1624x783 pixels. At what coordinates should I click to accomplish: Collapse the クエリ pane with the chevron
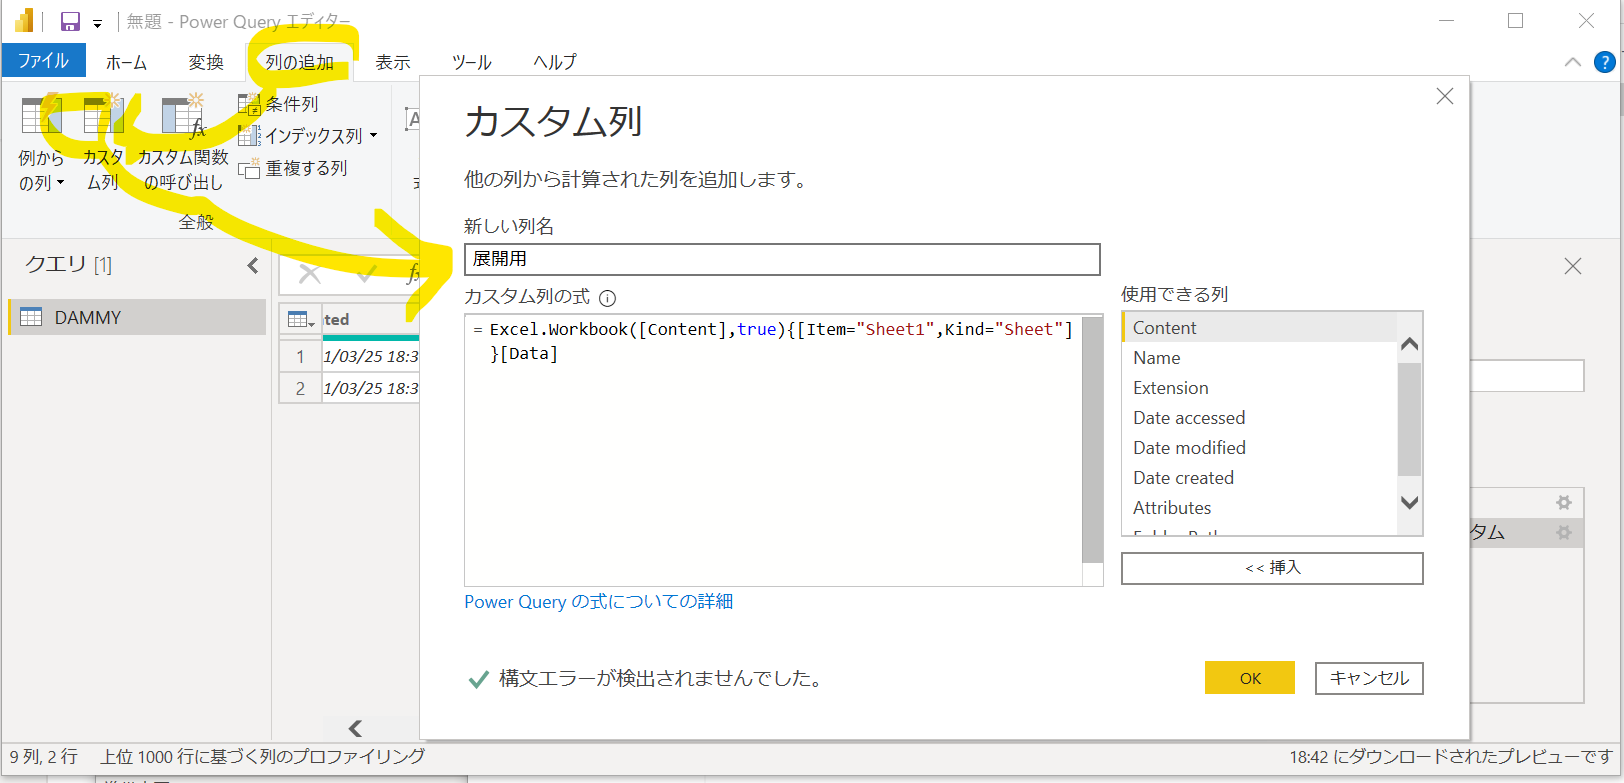[253, 265]
